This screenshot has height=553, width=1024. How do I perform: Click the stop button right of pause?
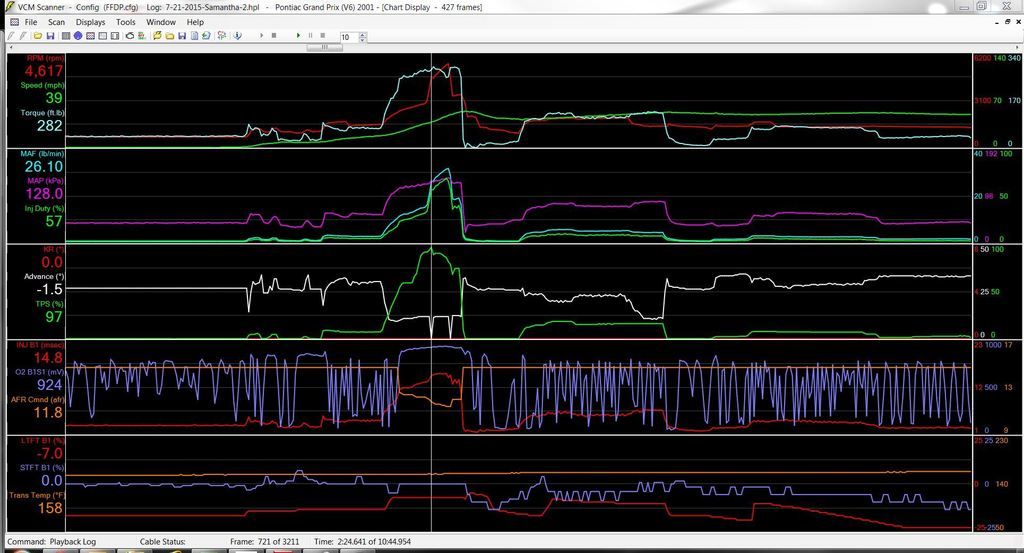point(323,36)
